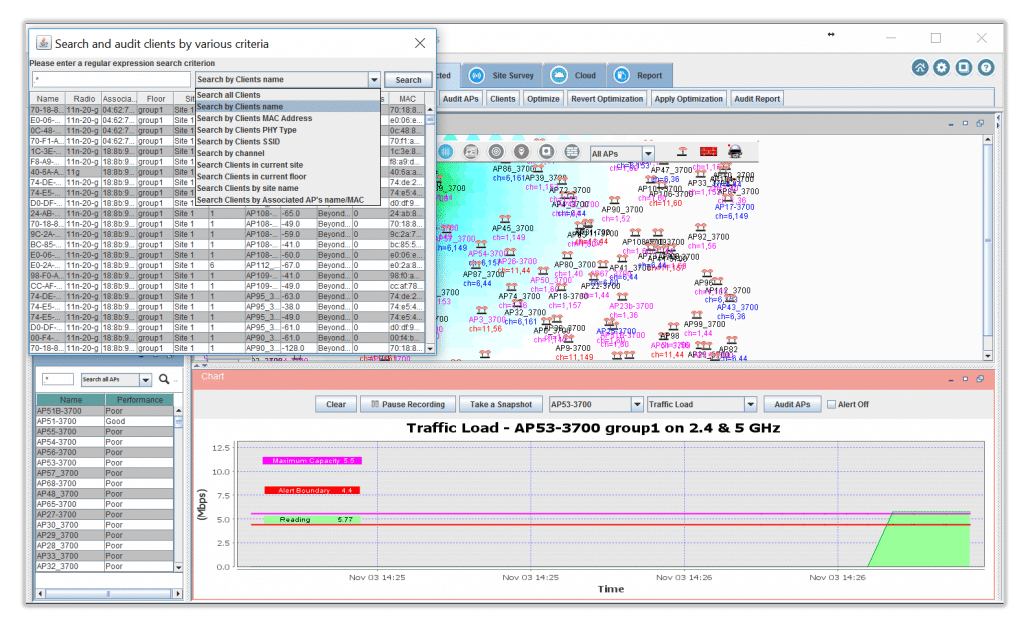
Task: Maximize the Chart panel with its square icon
Action: pyautogui.click(x=965, y=380)
